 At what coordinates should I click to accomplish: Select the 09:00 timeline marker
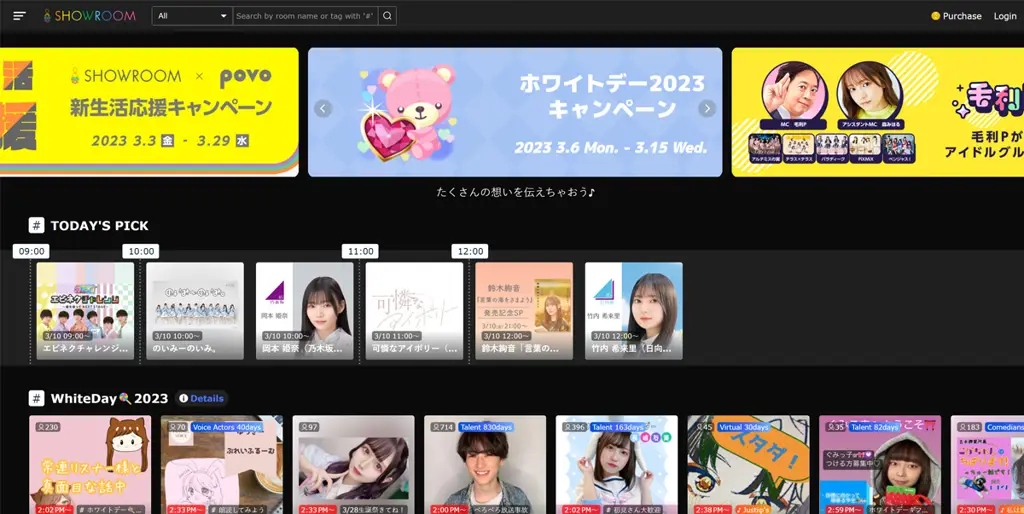(x=31, y=251)
